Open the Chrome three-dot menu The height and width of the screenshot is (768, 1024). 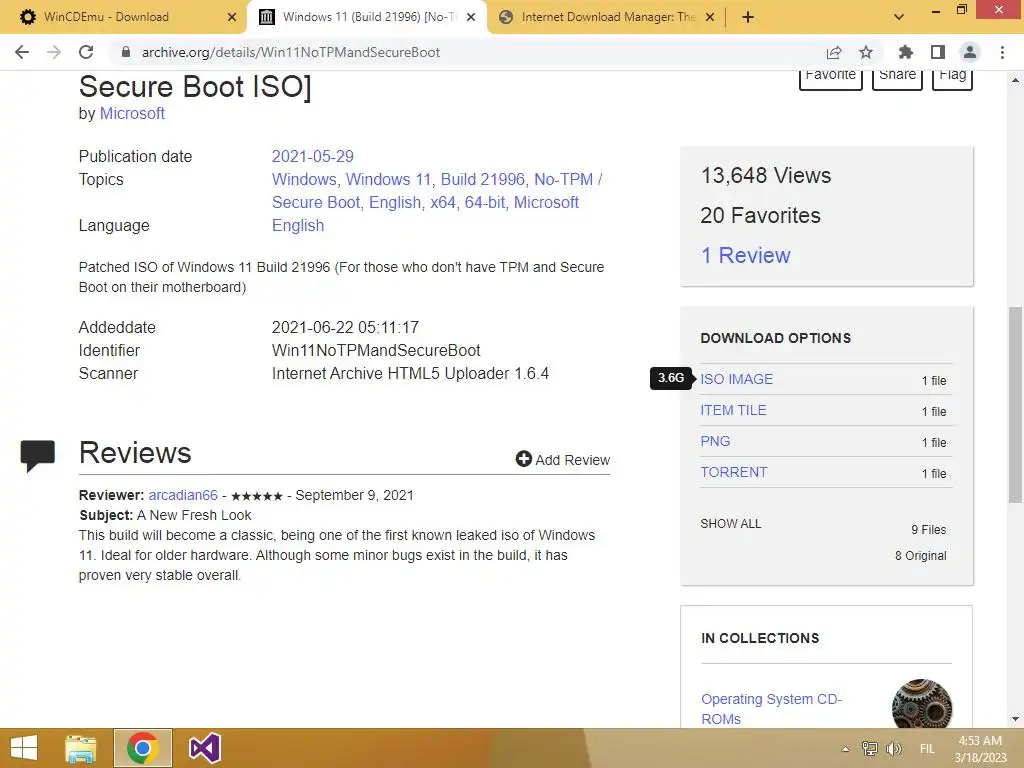pyautogui.click(x=1002, y=52)
